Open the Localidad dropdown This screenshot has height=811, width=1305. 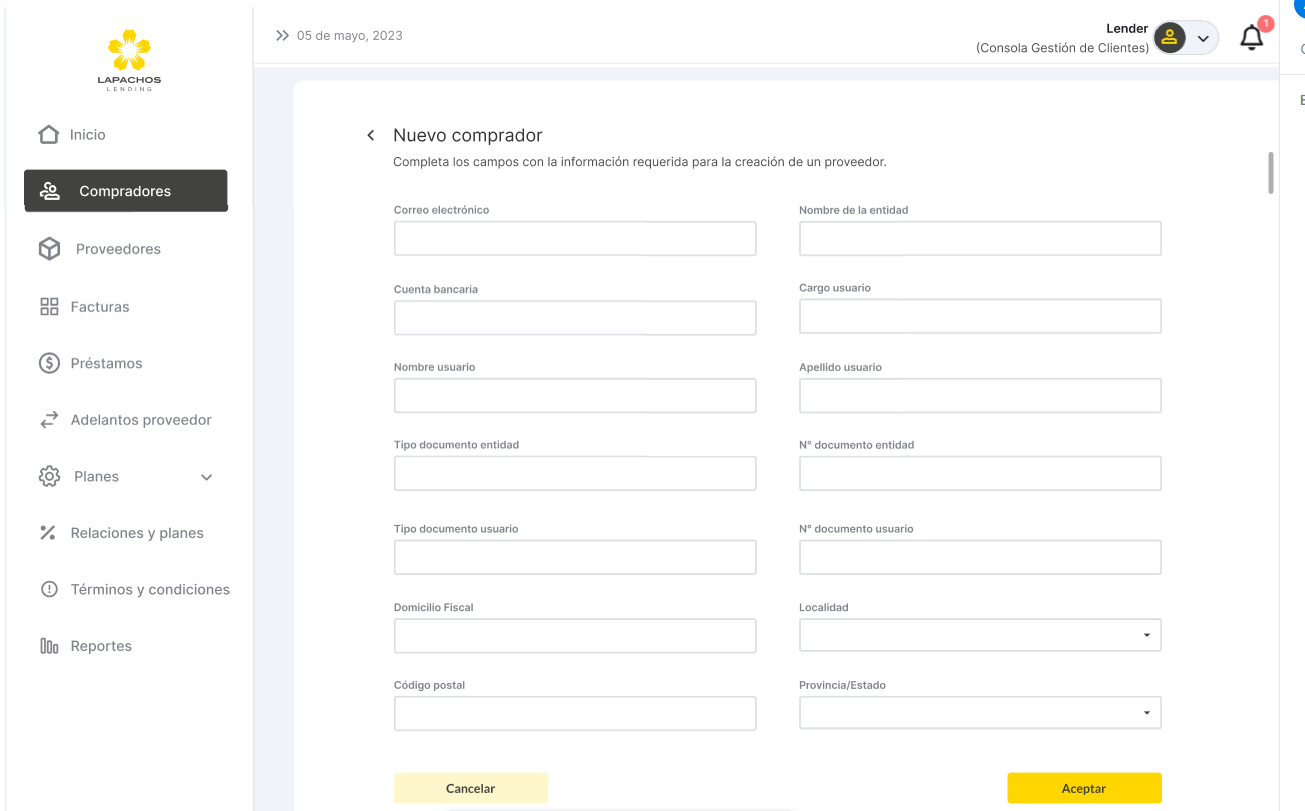click(979, 635)
